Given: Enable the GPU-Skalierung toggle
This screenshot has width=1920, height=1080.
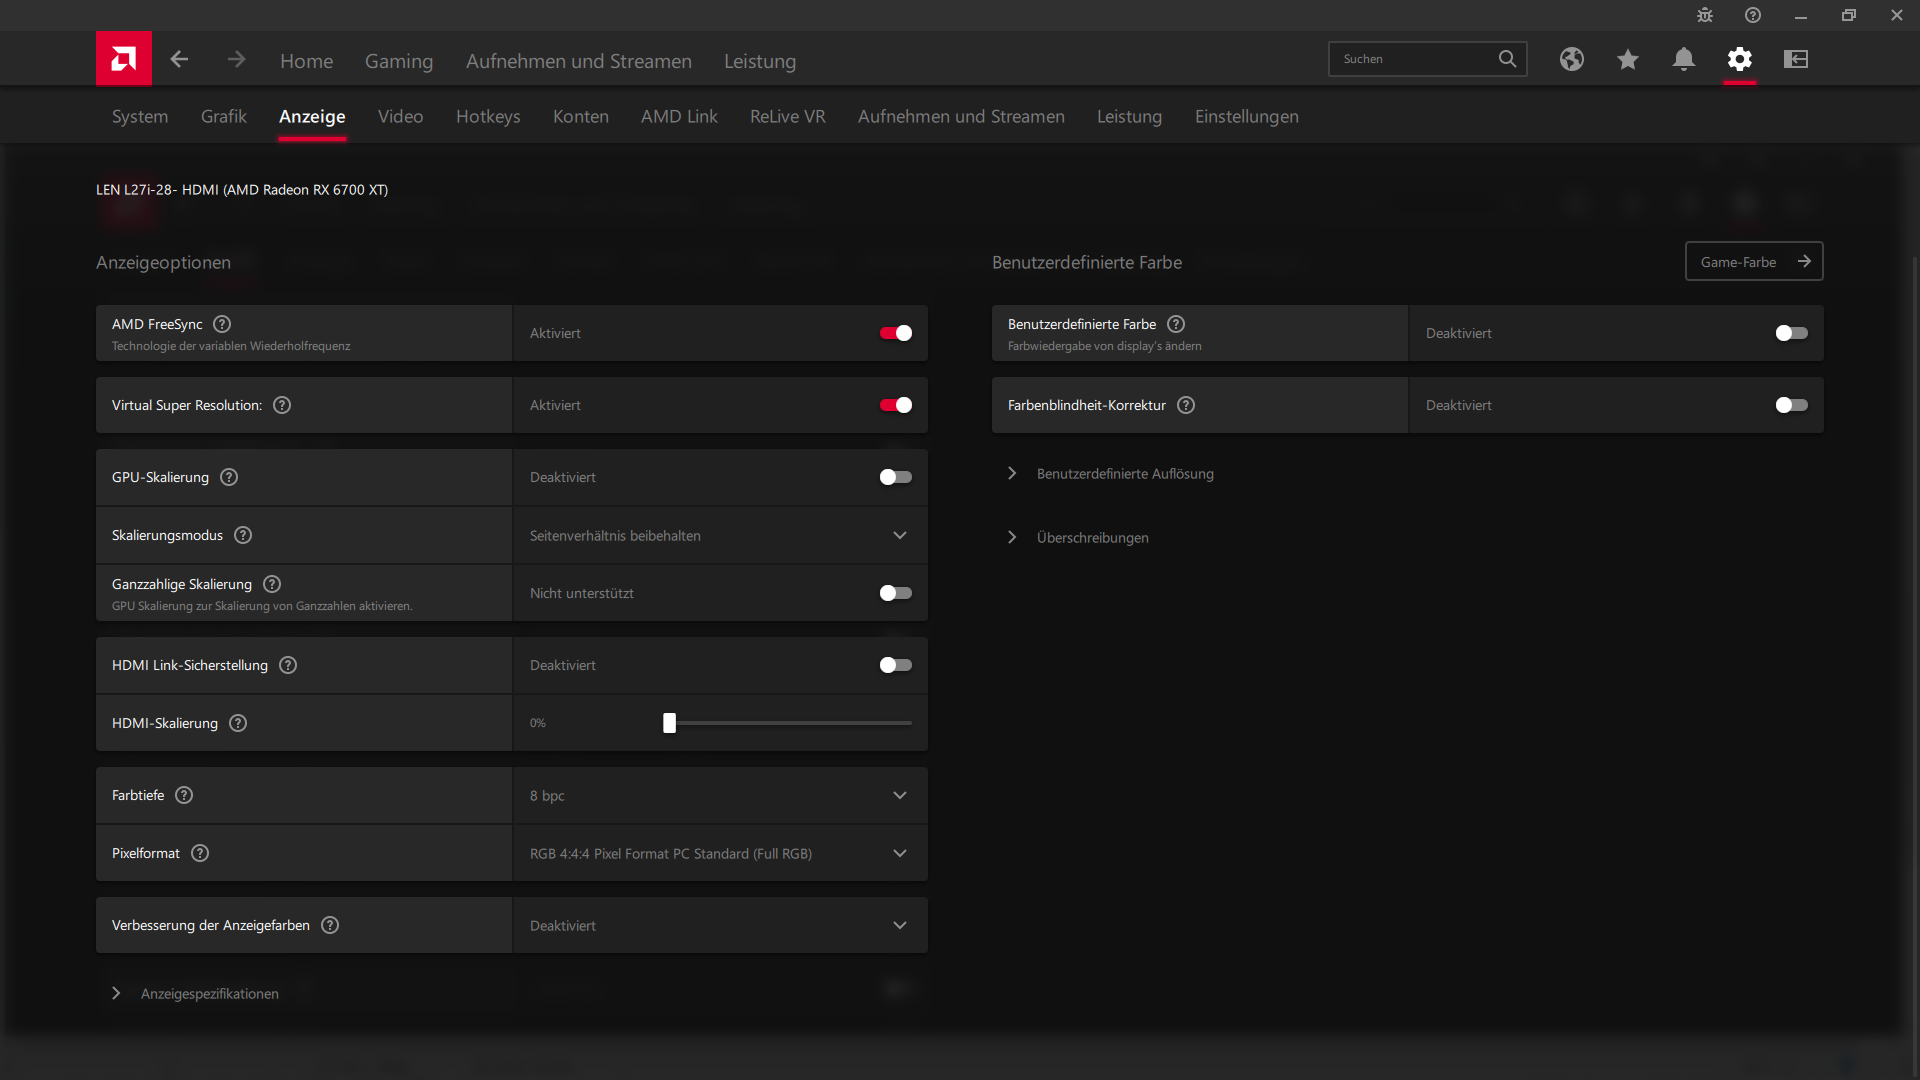Looking at the screenshot, I should pos(895,477).
